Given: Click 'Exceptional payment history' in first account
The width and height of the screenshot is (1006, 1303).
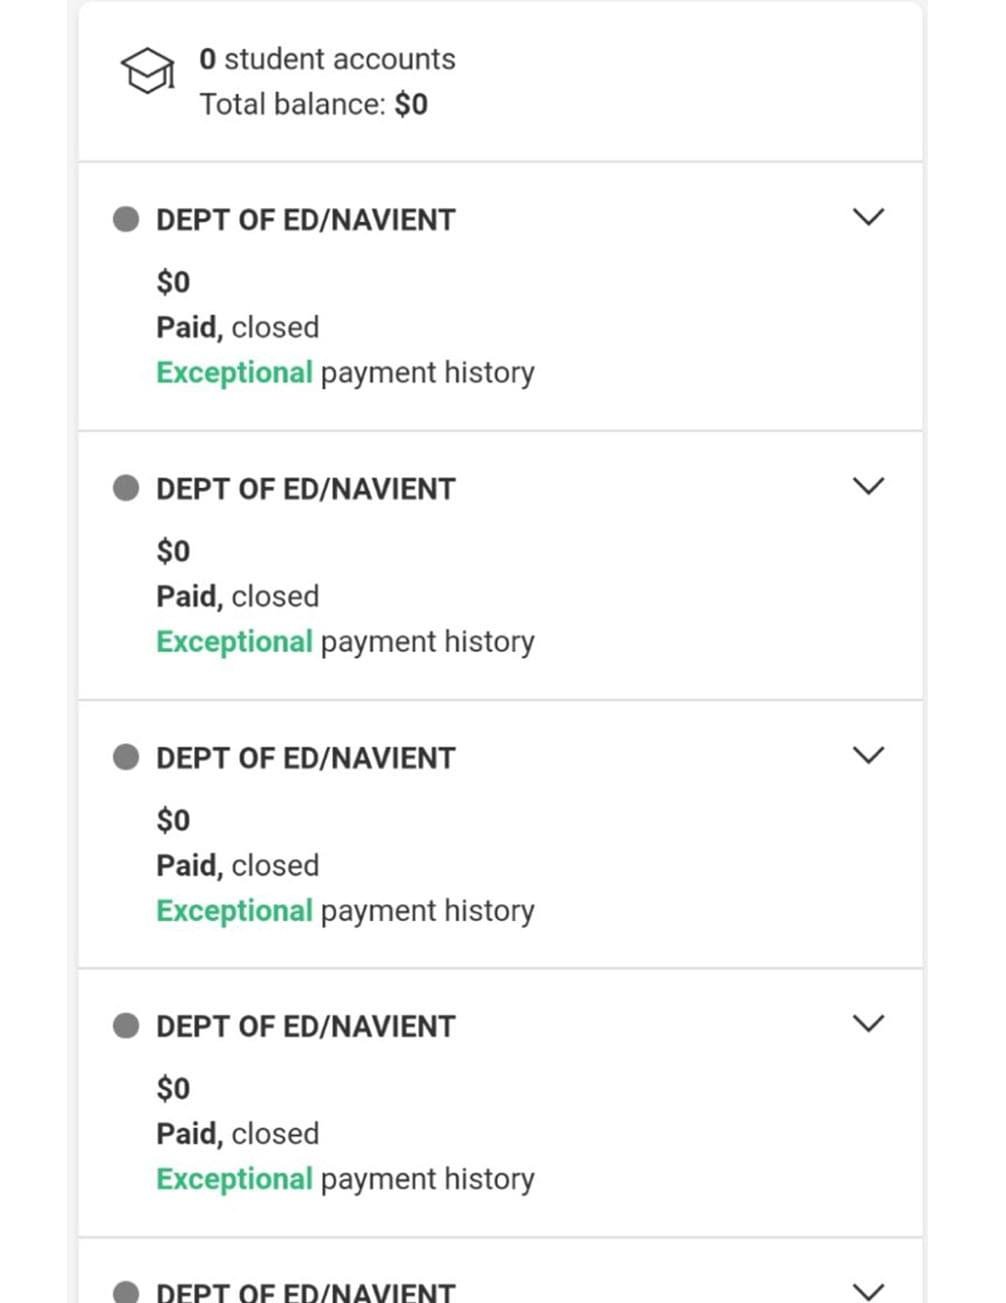Looking at the screenshot, I should pyautogui.click(x=345, y=373).
